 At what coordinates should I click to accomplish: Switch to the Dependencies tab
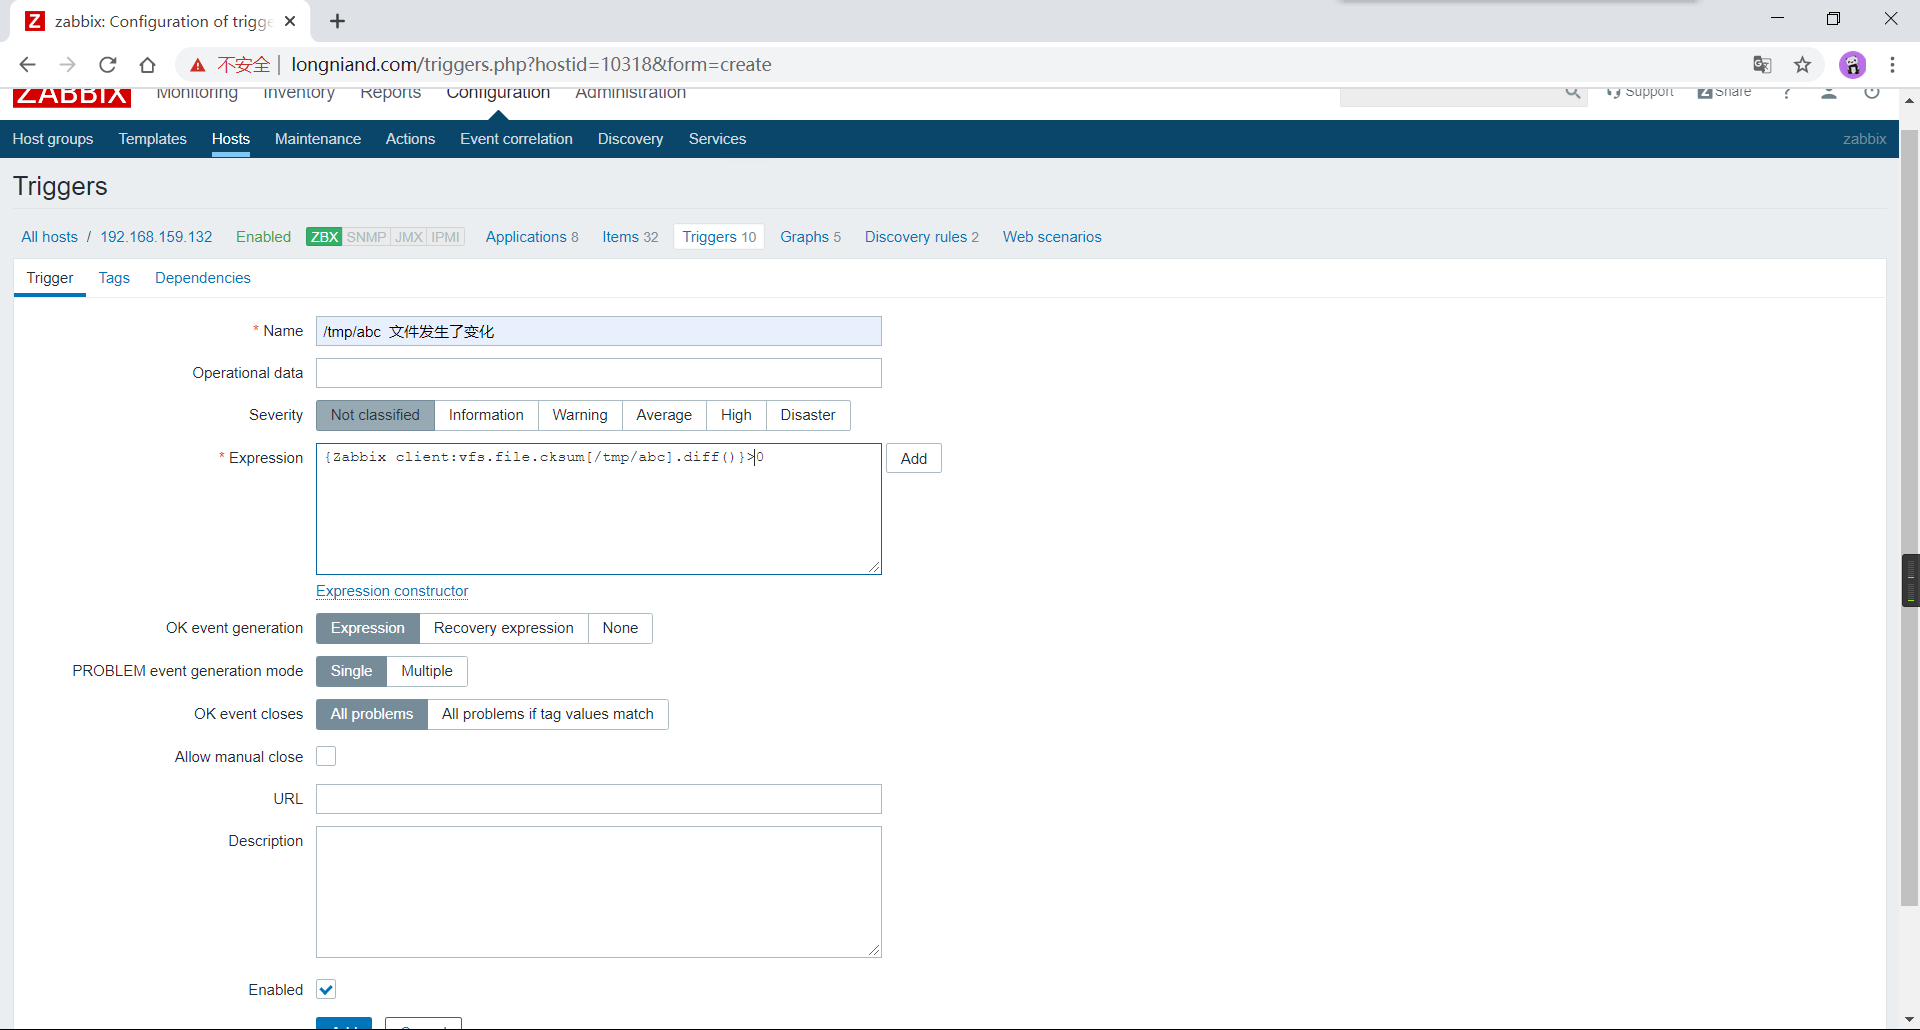coord(203,278)
